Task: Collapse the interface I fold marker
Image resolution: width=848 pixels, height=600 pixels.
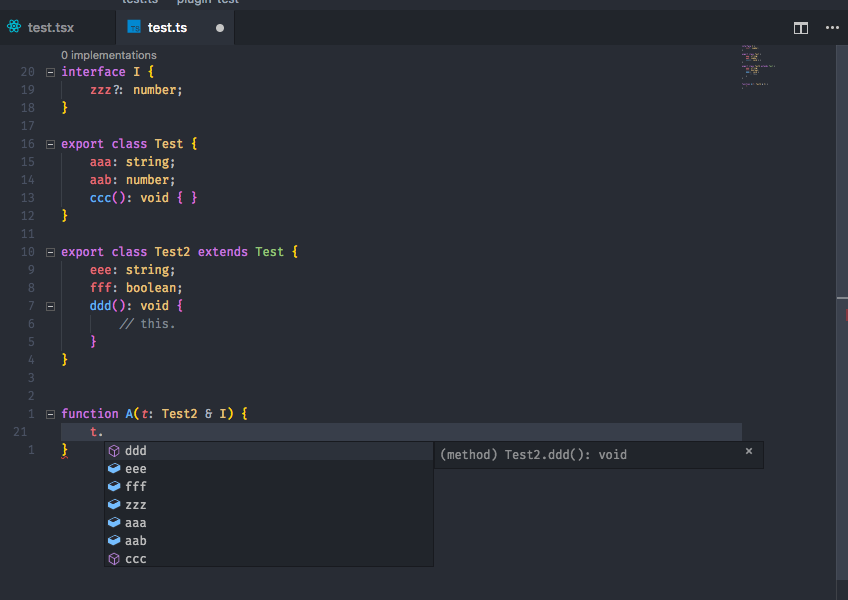Action: tap(50, 72)
